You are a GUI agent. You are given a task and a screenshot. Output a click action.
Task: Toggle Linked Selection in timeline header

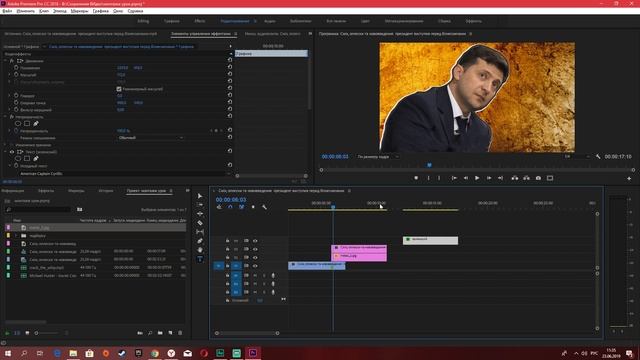coord(242,207)
